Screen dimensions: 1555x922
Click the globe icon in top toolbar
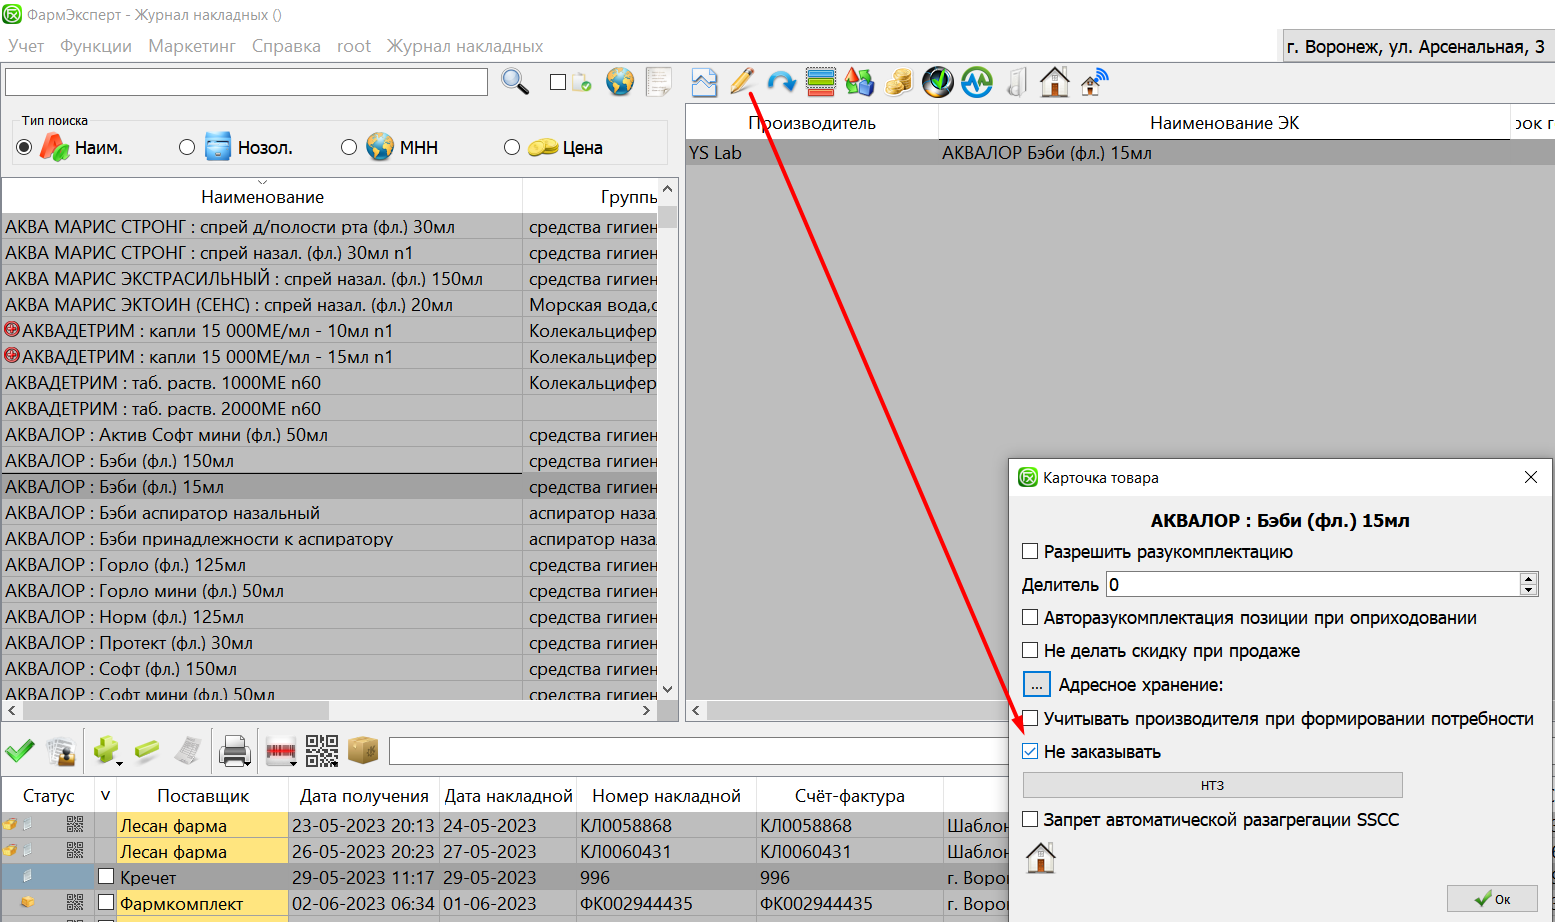620,82
